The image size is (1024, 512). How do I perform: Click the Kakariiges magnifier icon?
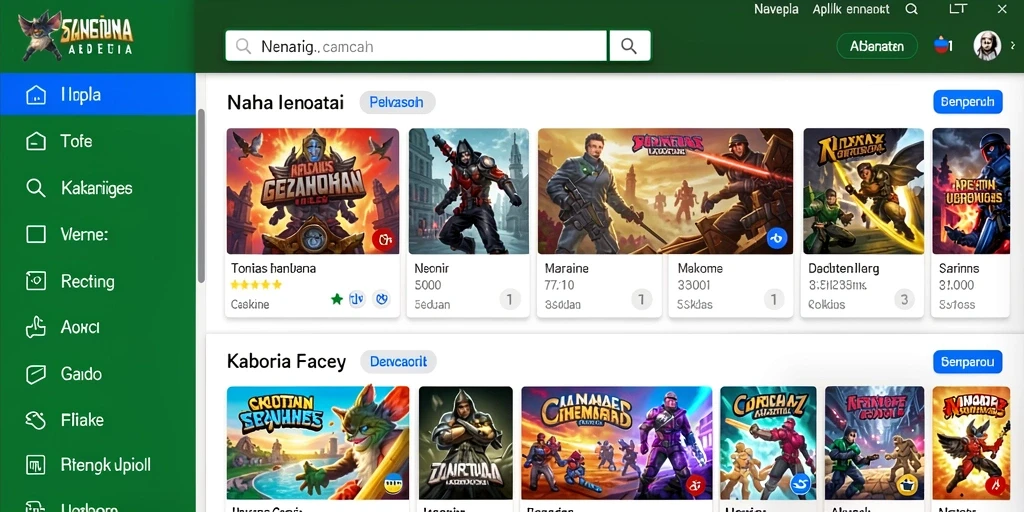click(x=36, y=188)
